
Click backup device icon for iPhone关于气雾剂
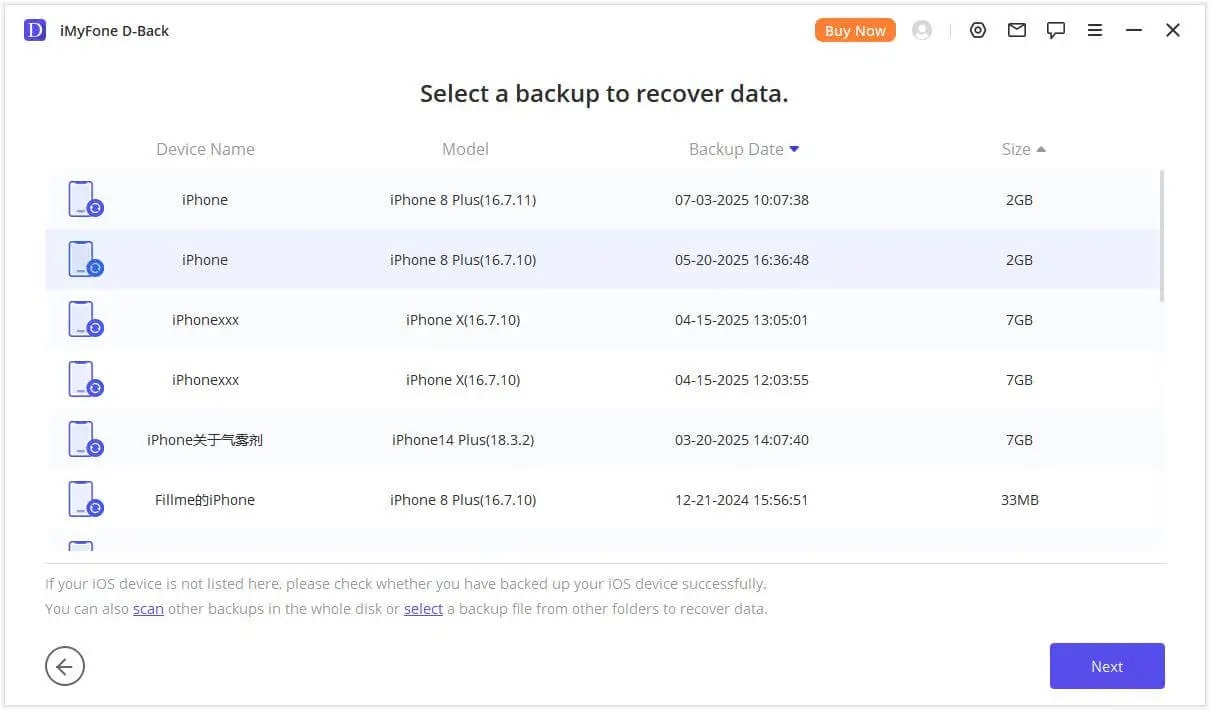(85, 440)
